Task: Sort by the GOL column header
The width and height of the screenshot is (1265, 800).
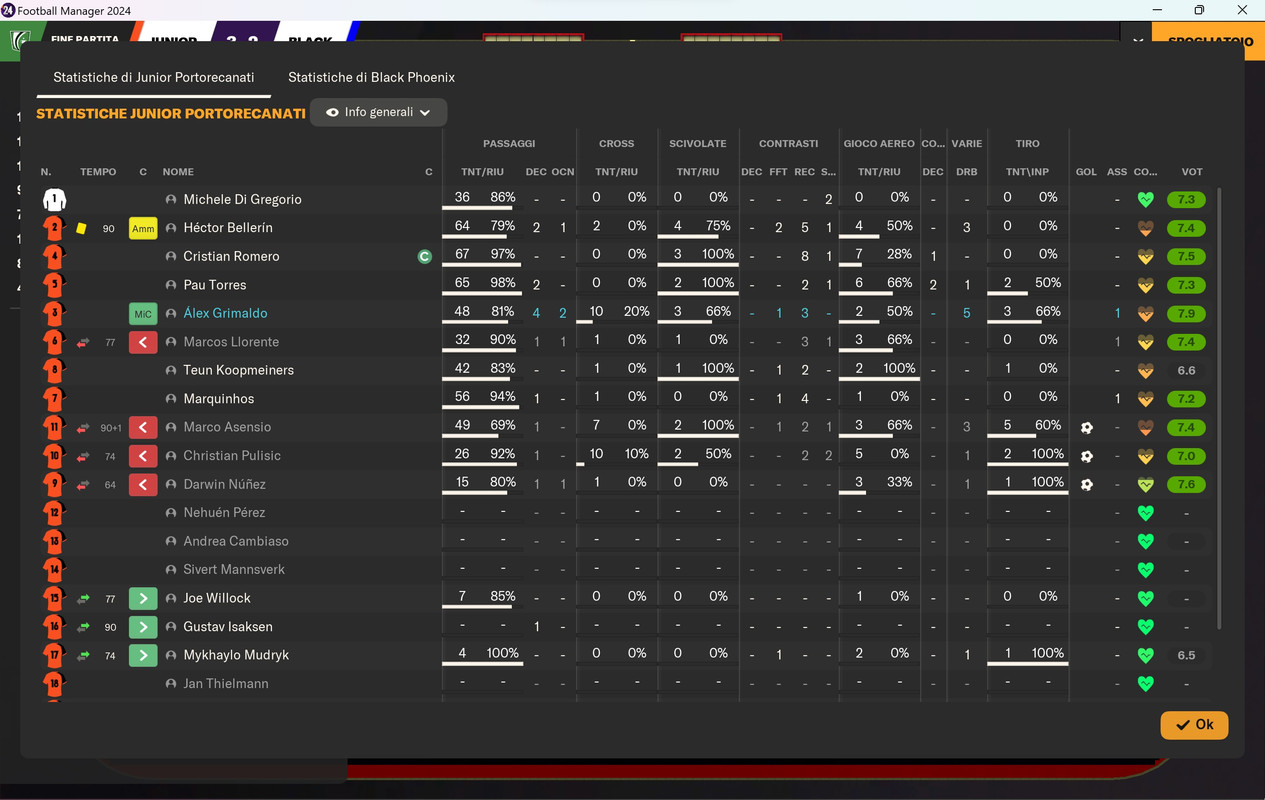Action: 1086,172
